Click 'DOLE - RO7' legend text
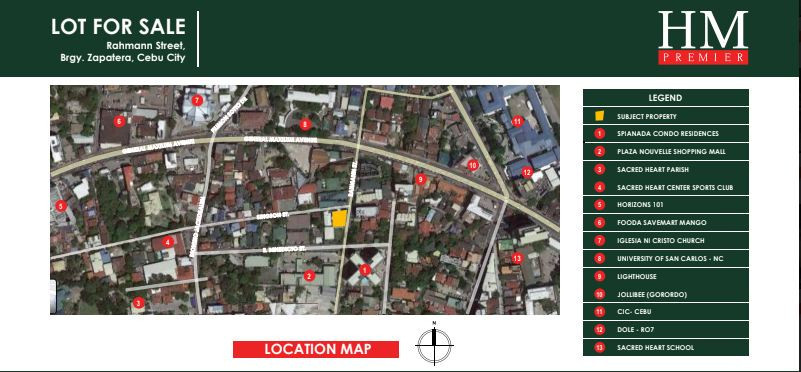The width and height of the screenshot is (801, 372). coord(635,330)
